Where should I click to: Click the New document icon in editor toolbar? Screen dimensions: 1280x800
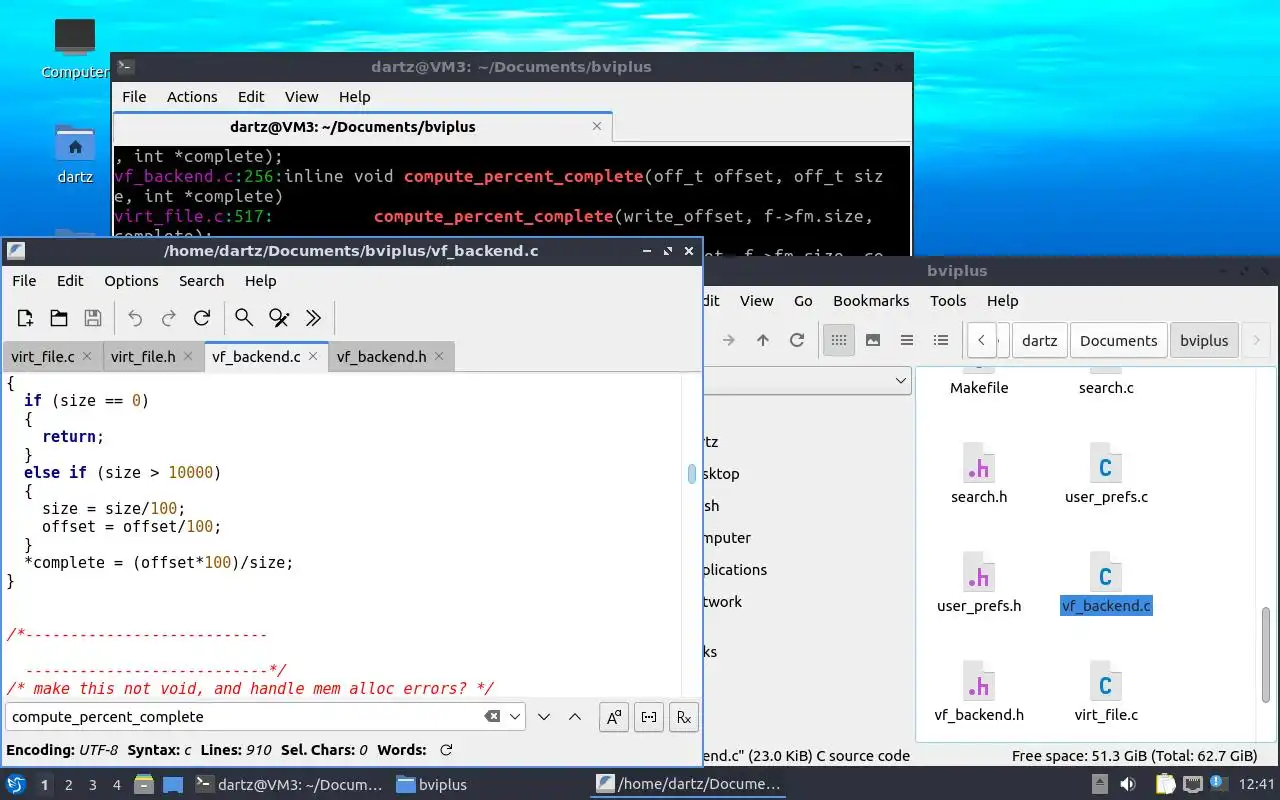click(25, 318)
